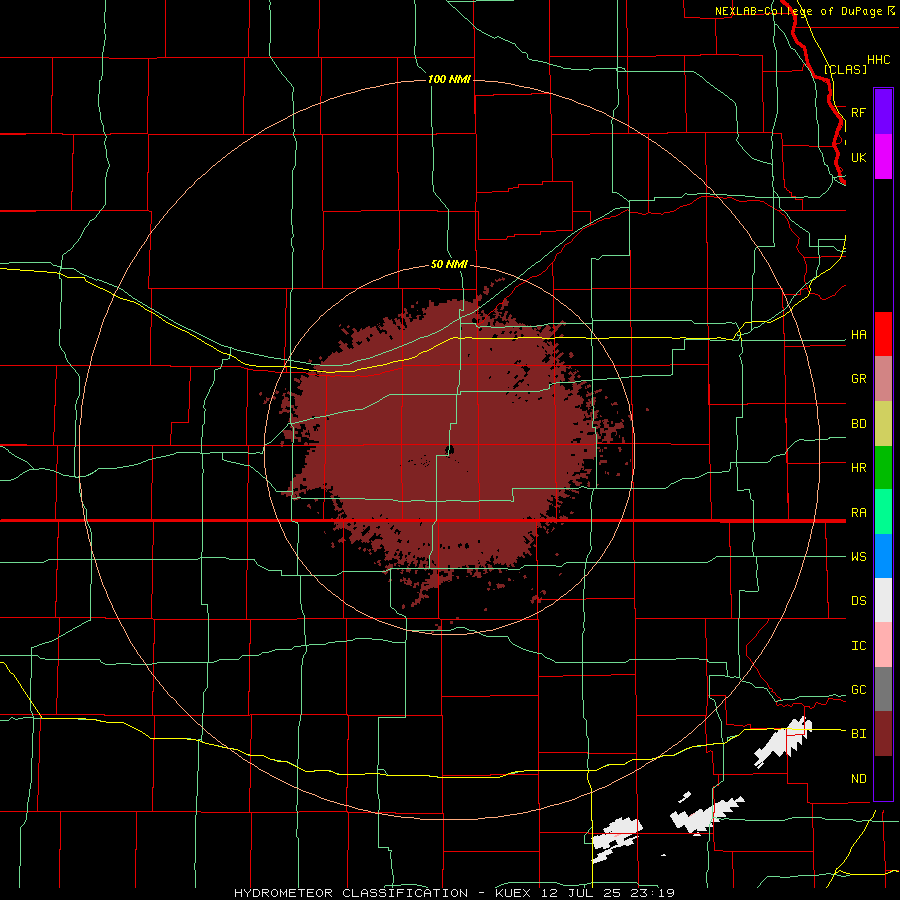This screenshot has width=900, height=900.
Task: Click the magenta UK legend color swatch
Action: (883, 157)
